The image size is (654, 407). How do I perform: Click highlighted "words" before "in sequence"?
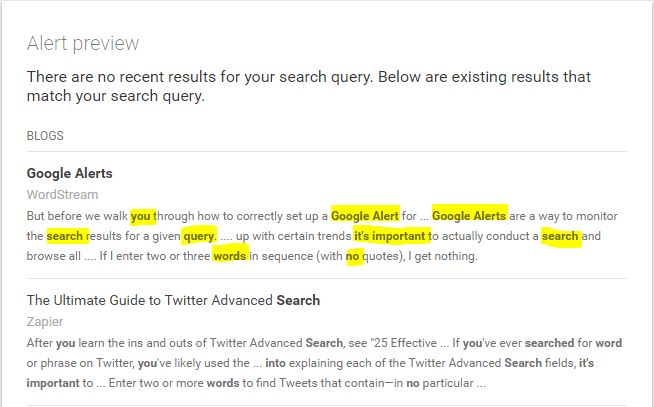(x=229, y=256)
